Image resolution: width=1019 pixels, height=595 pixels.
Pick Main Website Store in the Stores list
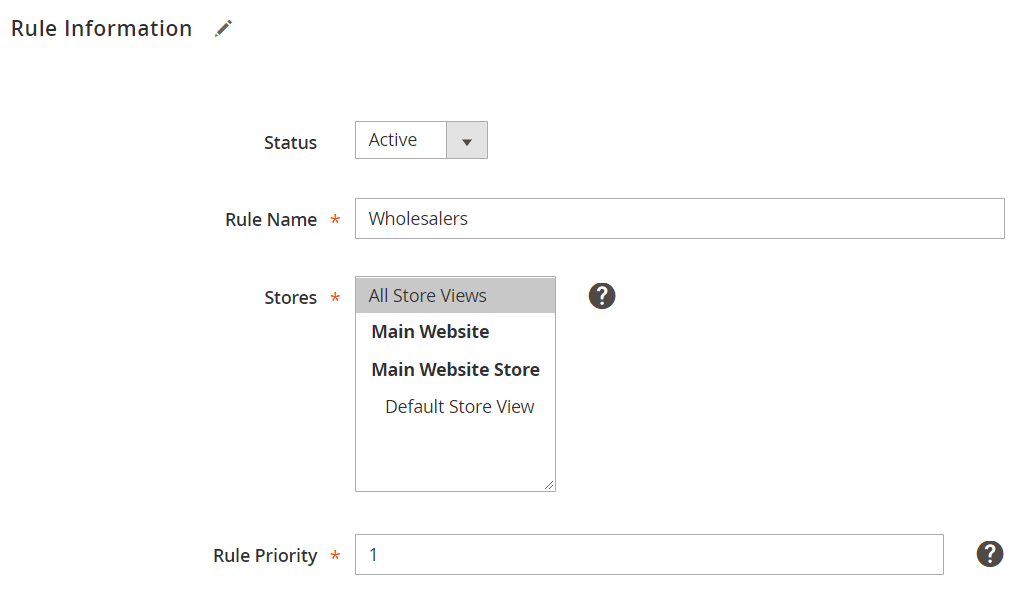point(456,370)
